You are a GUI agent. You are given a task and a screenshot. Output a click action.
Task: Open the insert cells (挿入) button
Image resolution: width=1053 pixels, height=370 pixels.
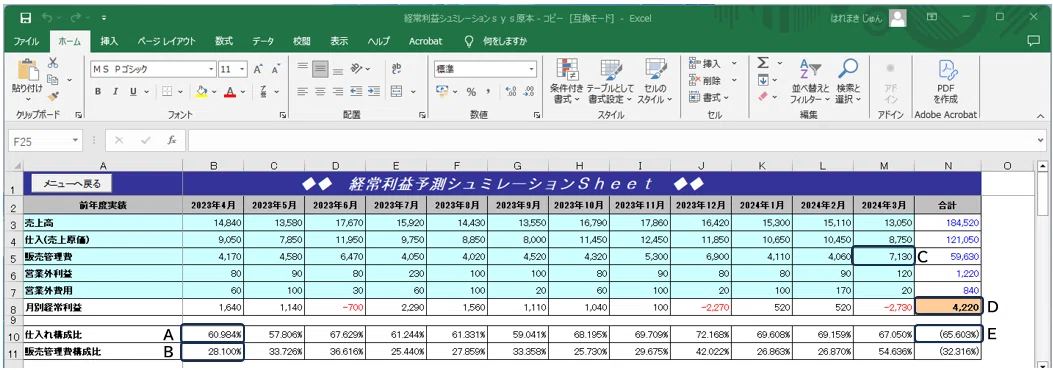point(713,64)
